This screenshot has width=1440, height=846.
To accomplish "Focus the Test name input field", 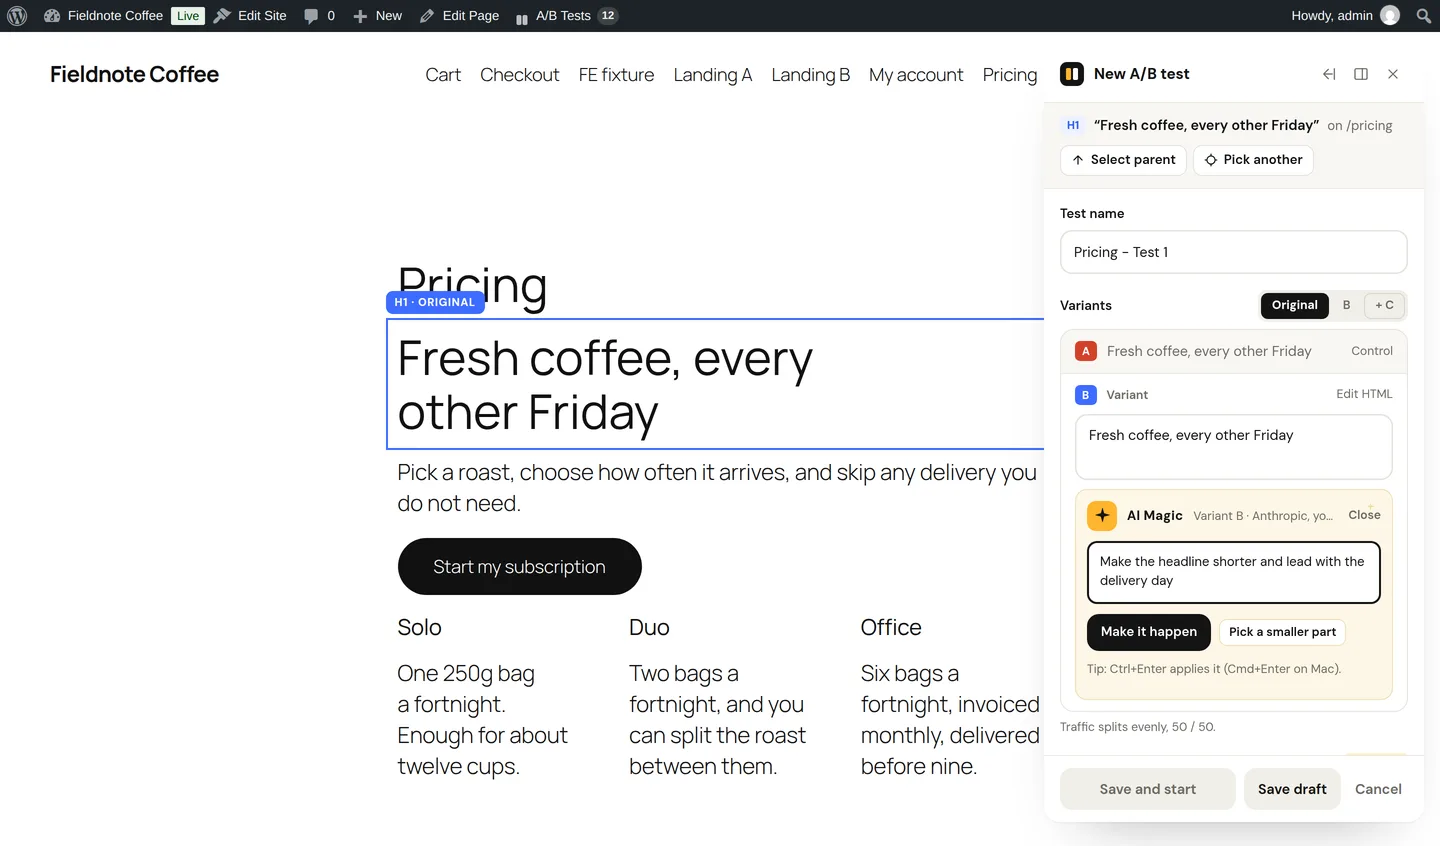I will 1234,252.
